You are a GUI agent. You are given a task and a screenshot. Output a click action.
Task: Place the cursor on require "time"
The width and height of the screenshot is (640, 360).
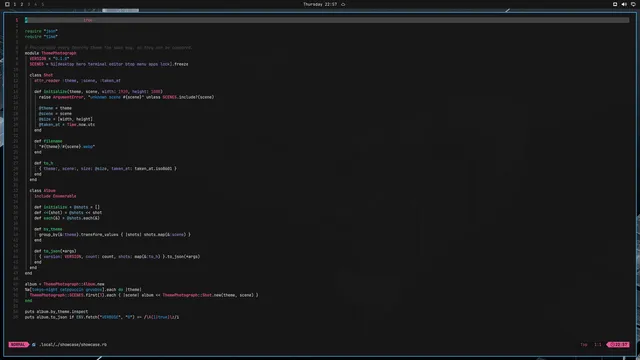(x=41, y=36)
